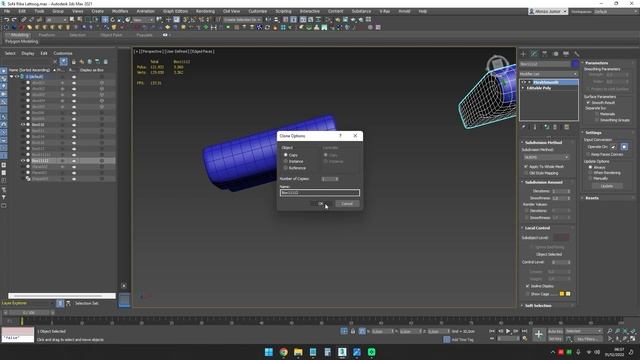
Task: Select the Select and Rotate tool
Action: pos(113,20)
